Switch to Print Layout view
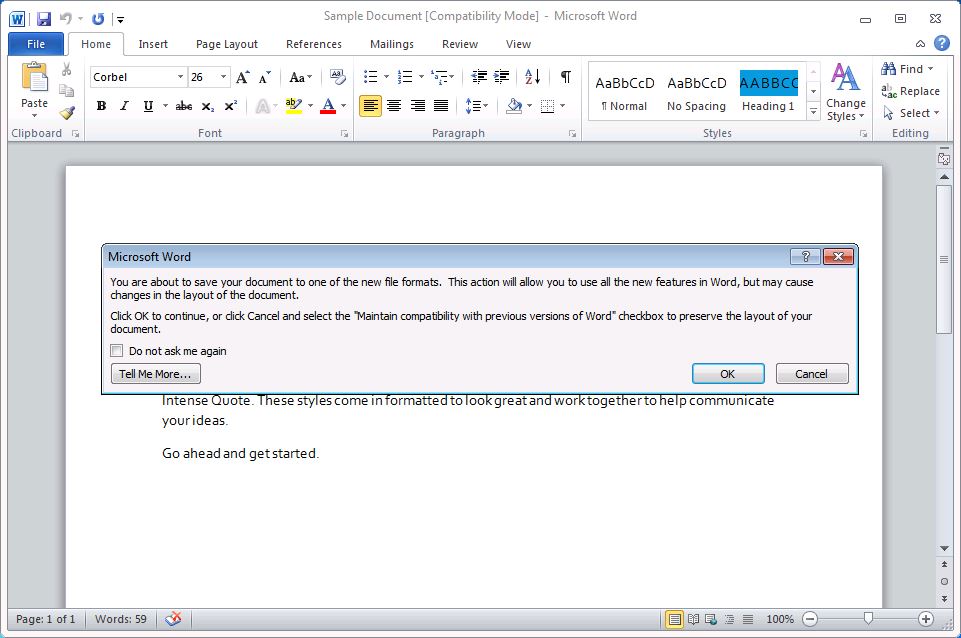 click(674, 619)
